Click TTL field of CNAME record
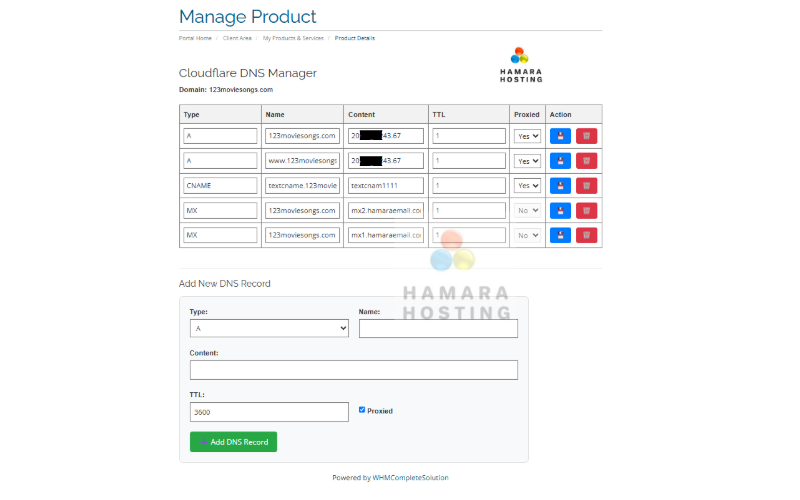Image resolution: width=800 pixels, height=500 pixels. coord(469,186)
